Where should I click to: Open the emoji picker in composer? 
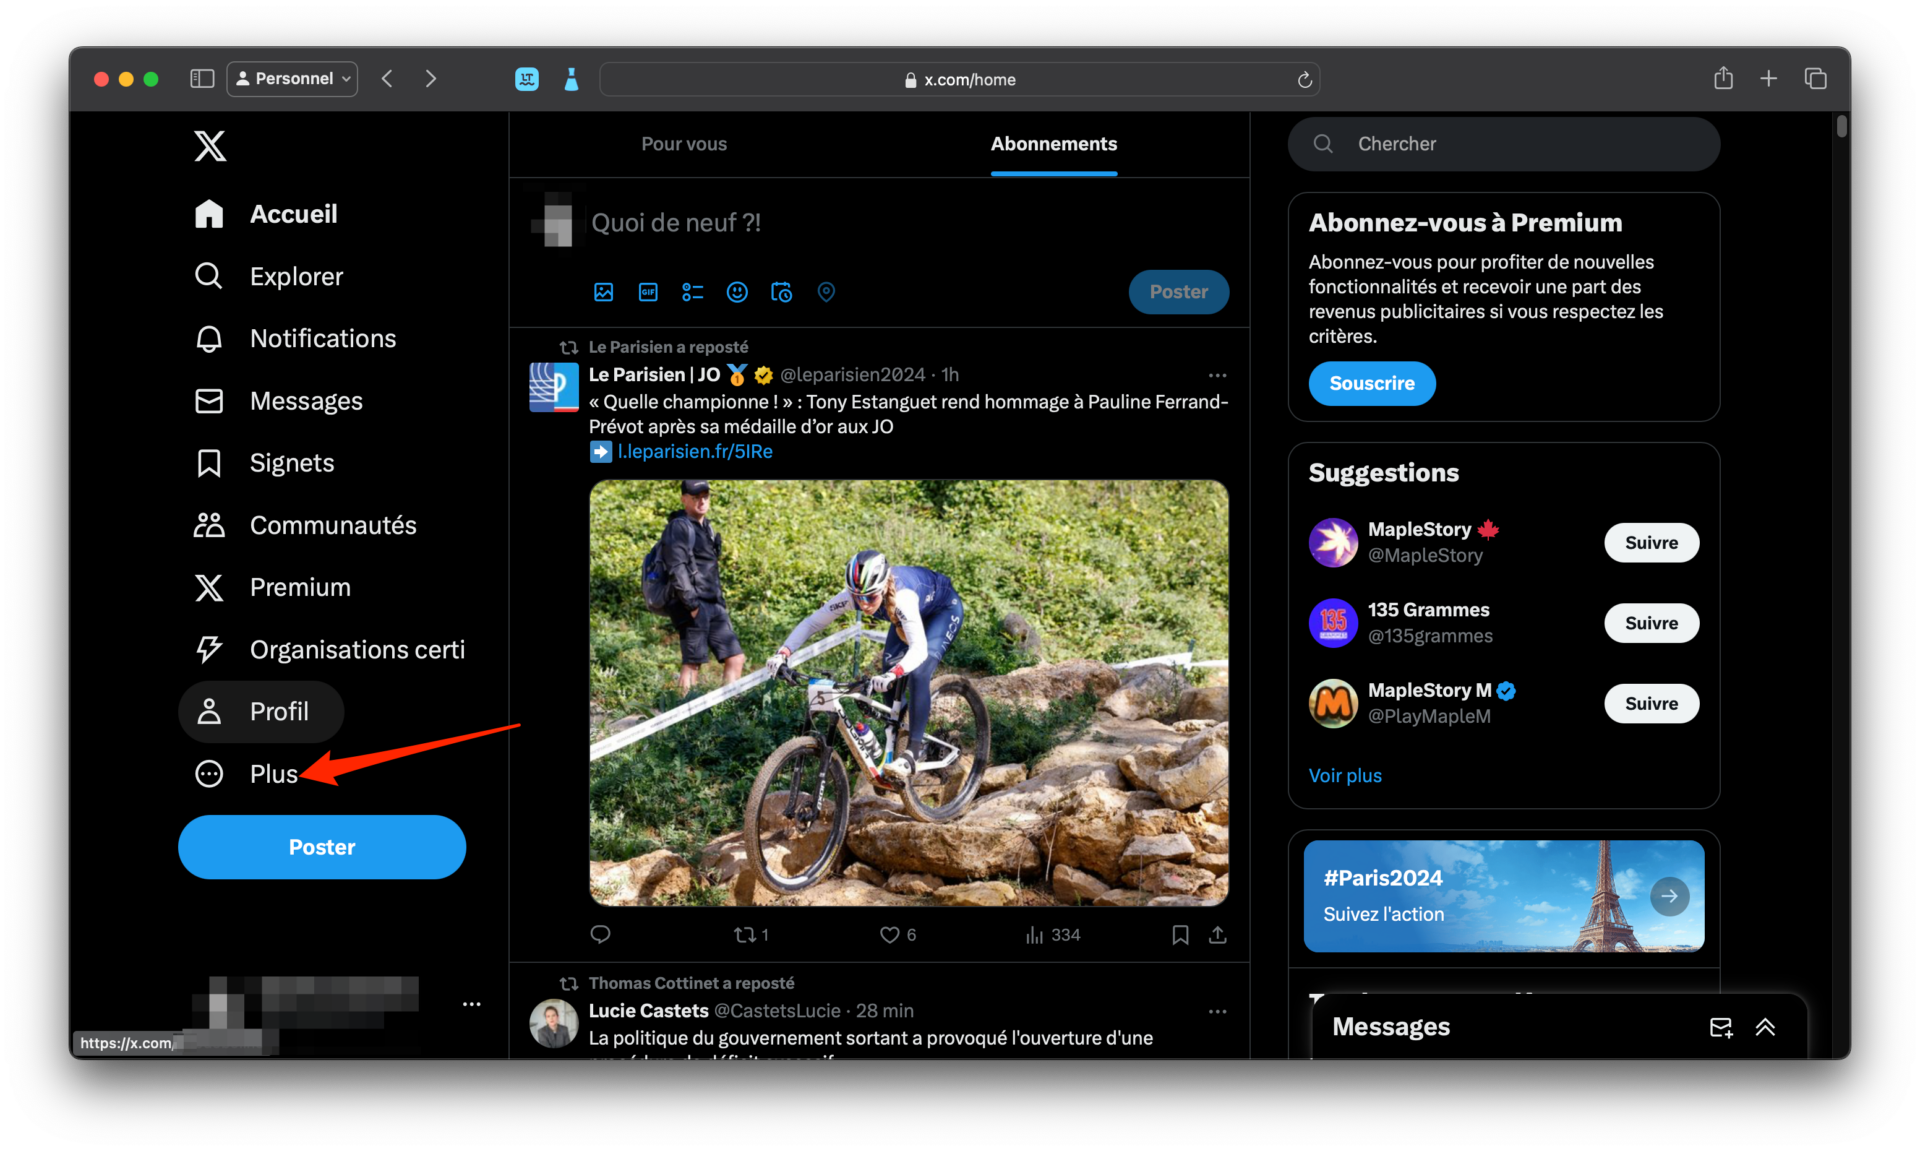737,292
